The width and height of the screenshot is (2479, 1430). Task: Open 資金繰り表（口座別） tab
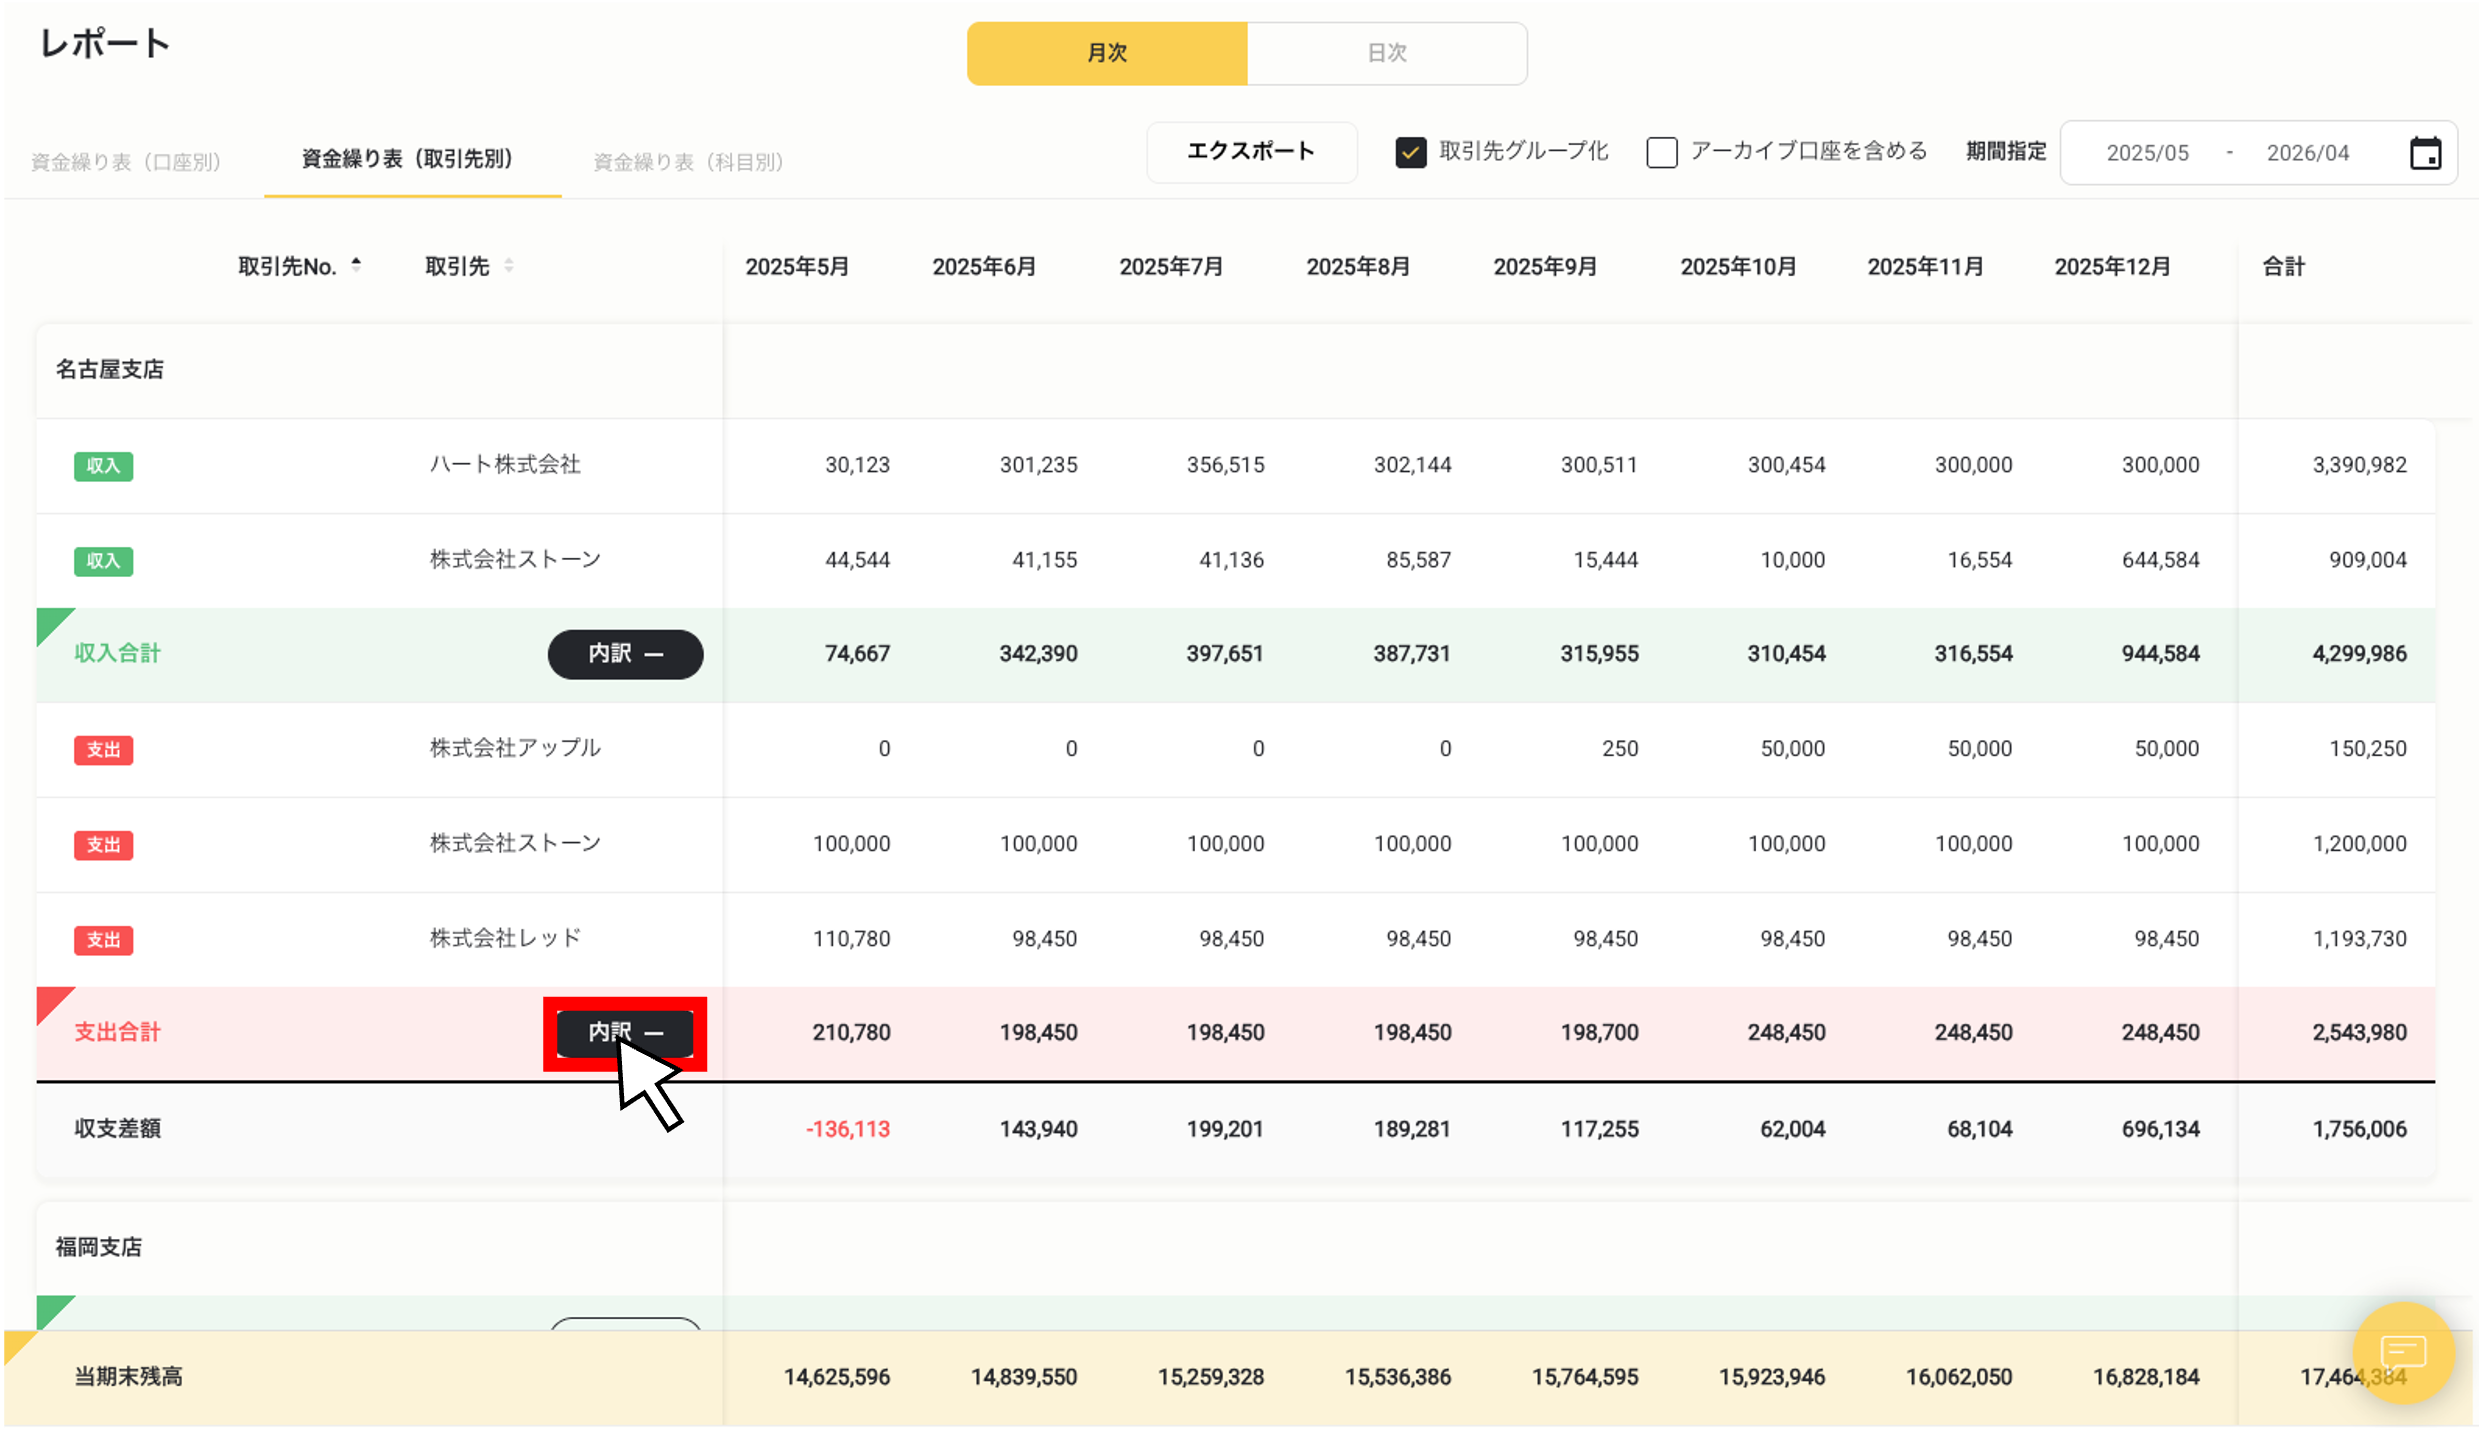pos(126,162)
